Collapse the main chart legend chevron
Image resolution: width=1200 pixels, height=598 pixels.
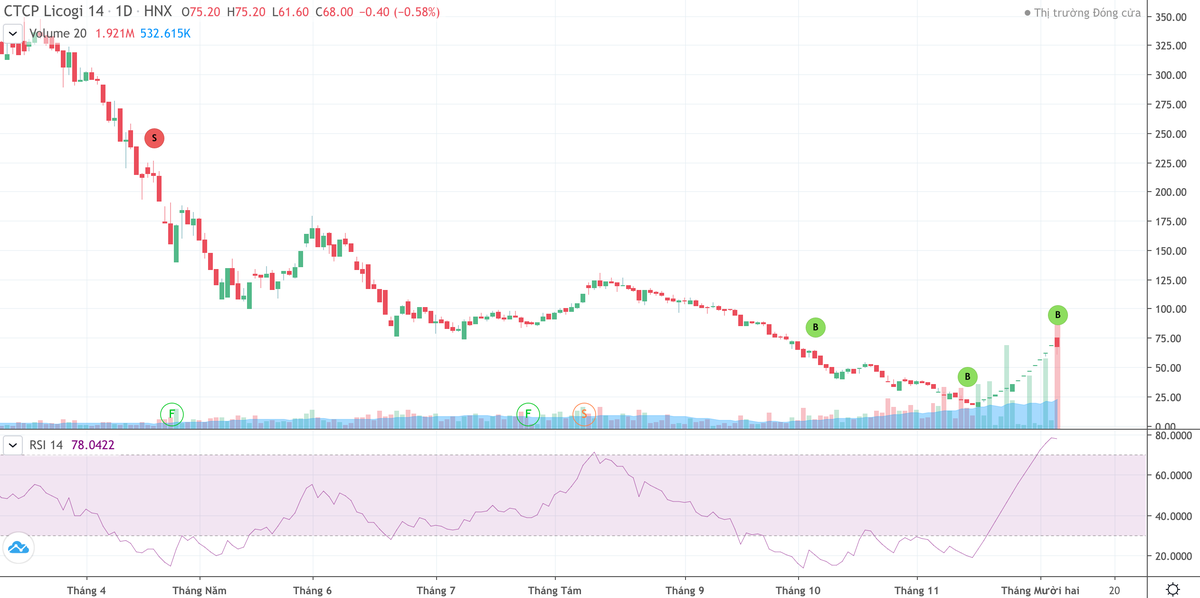(12, 33)
